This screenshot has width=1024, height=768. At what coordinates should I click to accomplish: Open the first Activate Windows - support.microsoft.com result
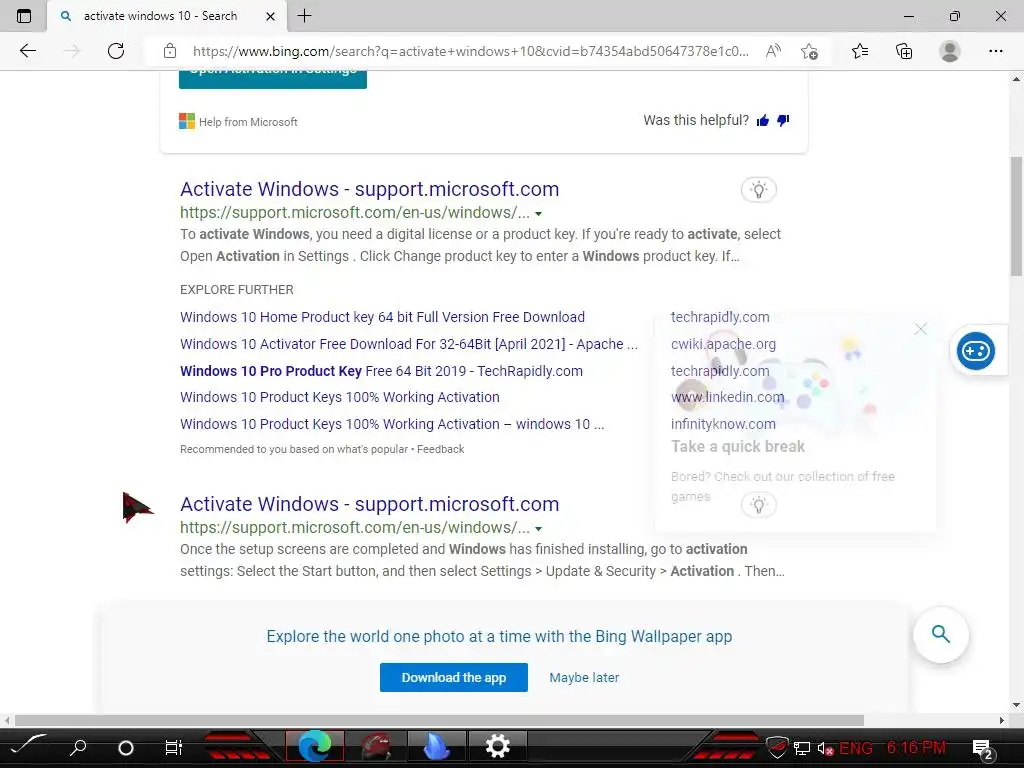(370, 189)
